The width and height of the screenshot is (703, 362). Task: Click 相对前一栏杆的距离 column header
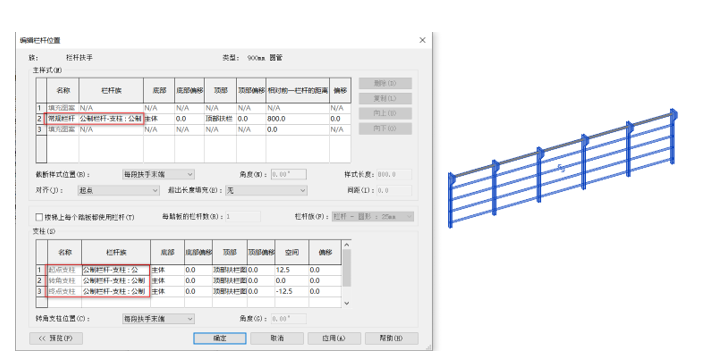[x=298, y=91]
